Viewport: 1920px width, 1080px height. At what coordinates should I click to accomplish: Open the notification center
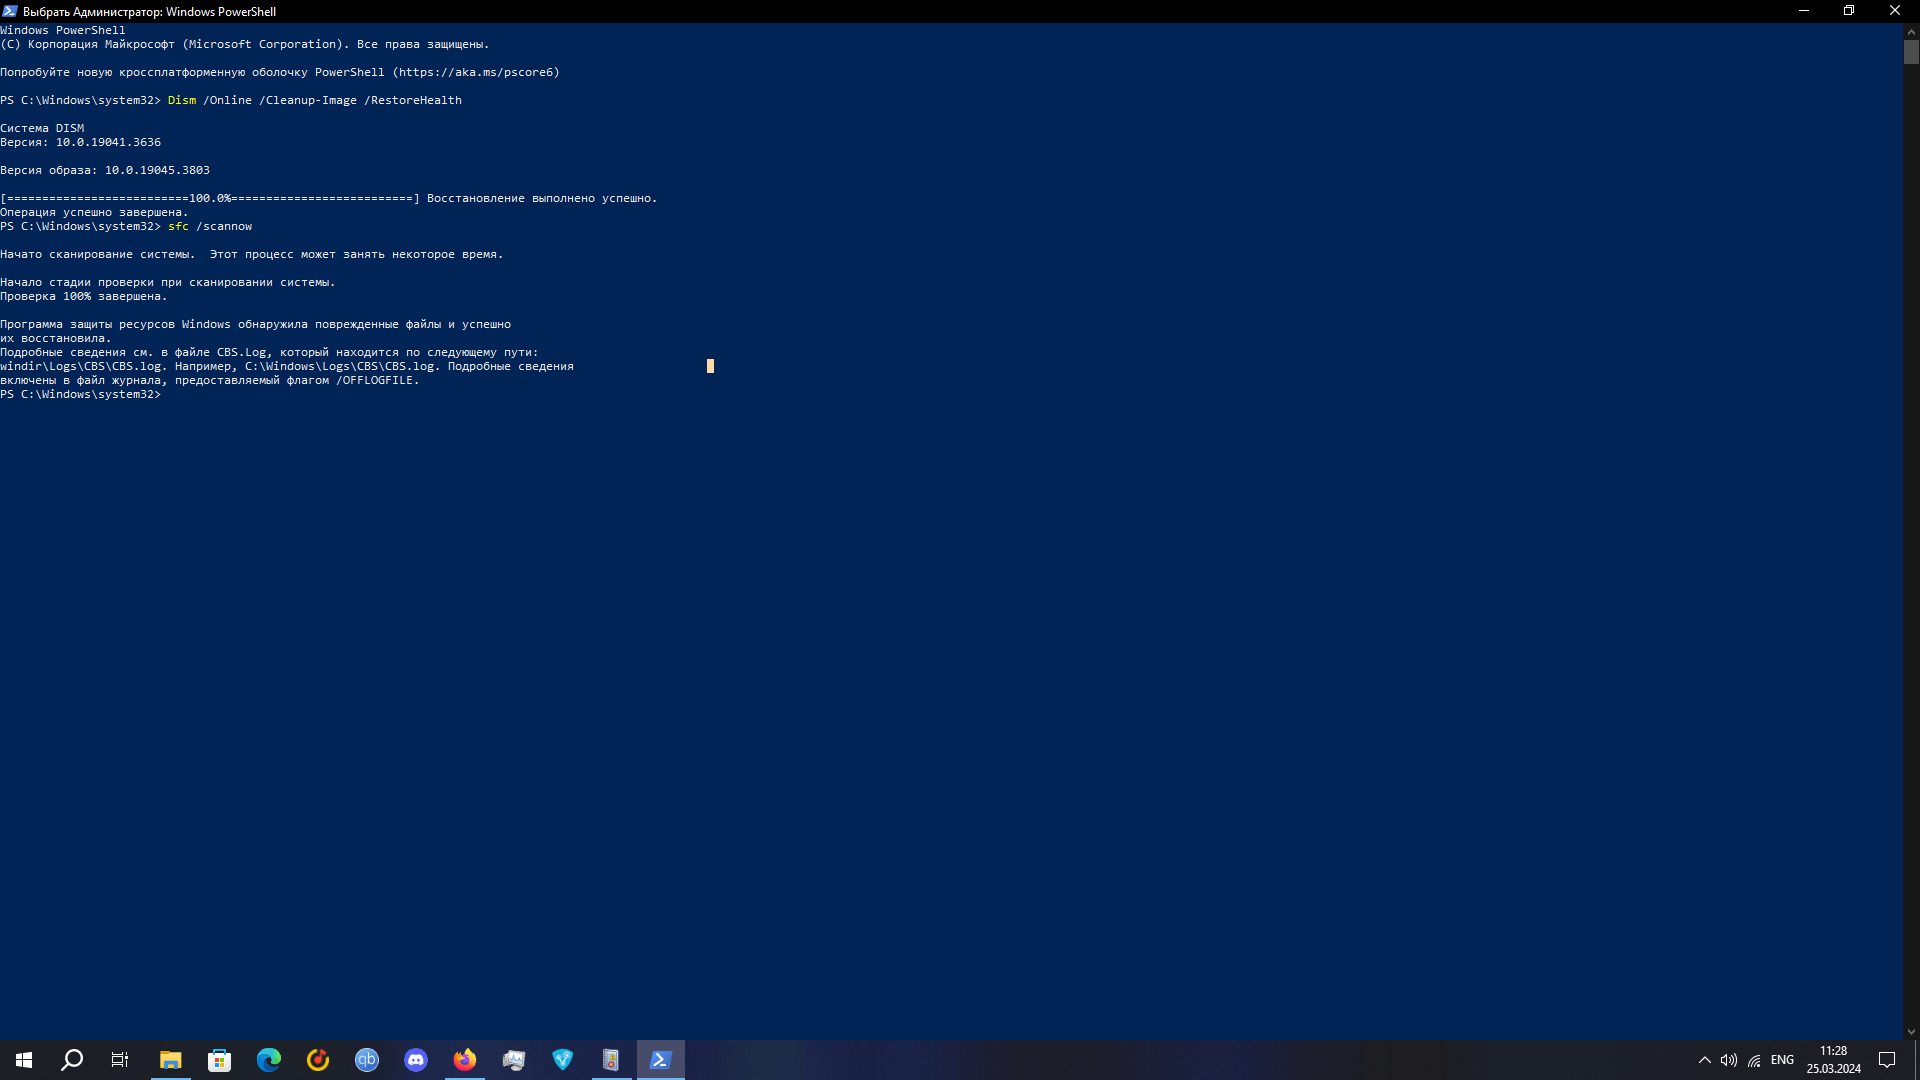coord(1887,1060)
